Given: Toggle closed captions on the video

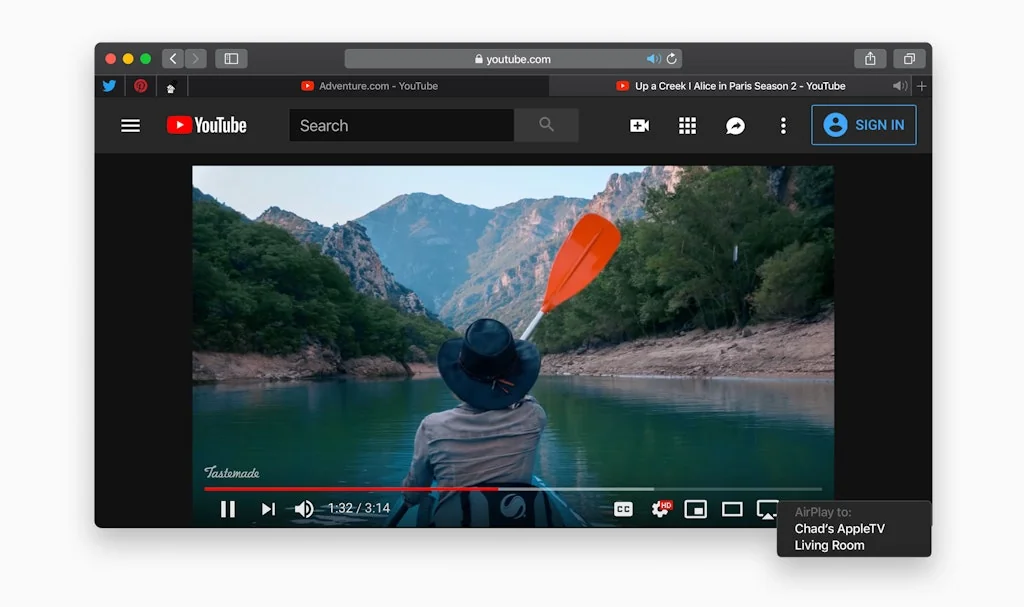Looking at the screenshot, I should click(623, 509).
